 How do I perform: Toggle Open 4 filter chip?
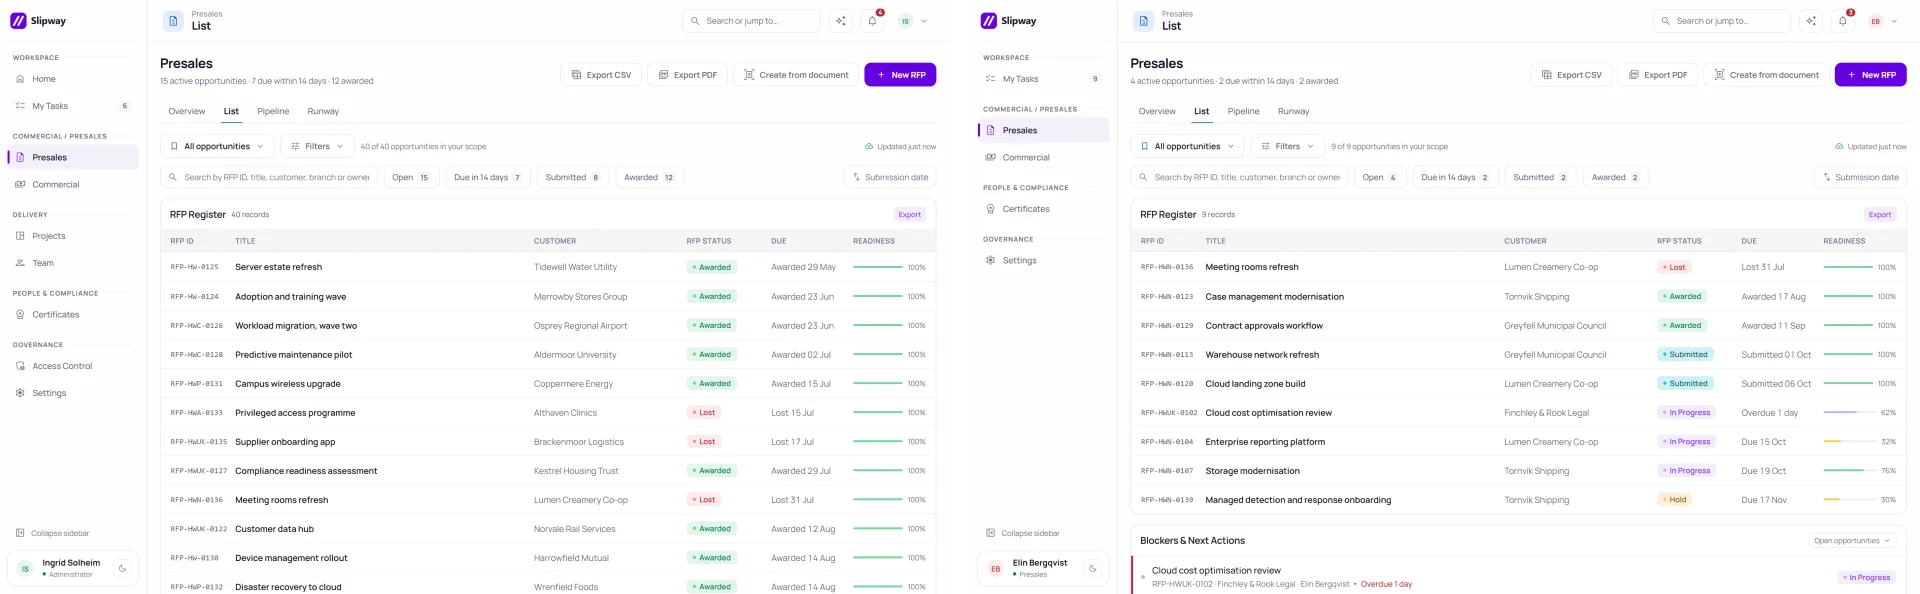pos(1379,177)
